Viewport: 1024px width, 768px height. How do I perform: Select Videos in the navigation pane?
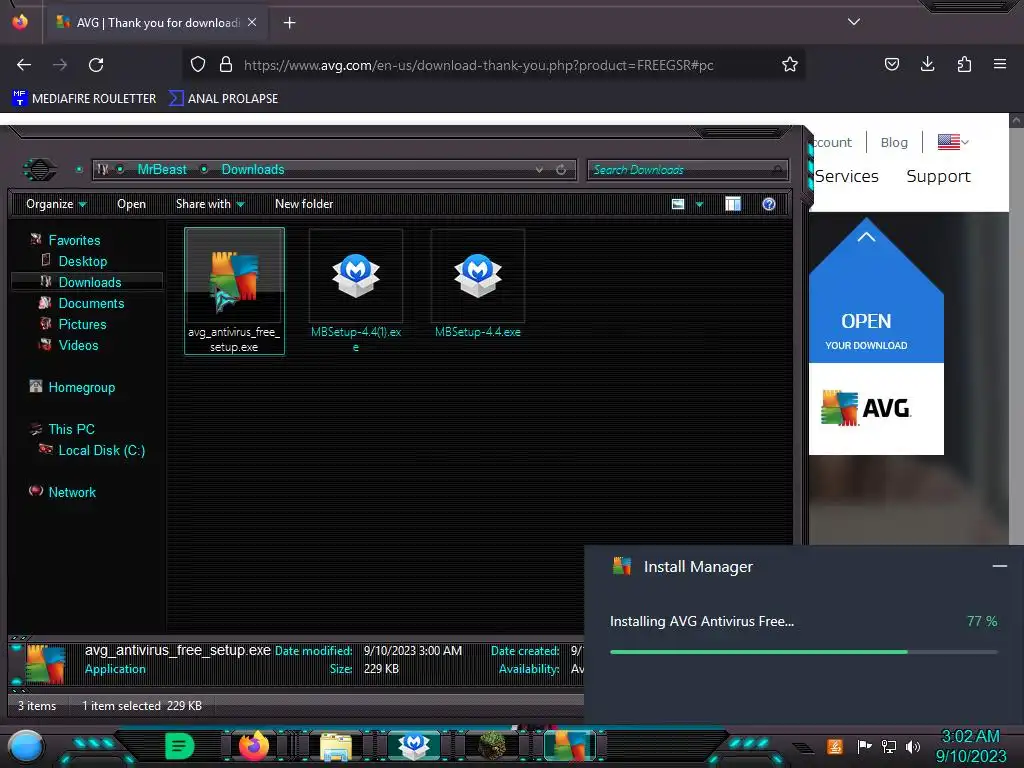(78, 345)
